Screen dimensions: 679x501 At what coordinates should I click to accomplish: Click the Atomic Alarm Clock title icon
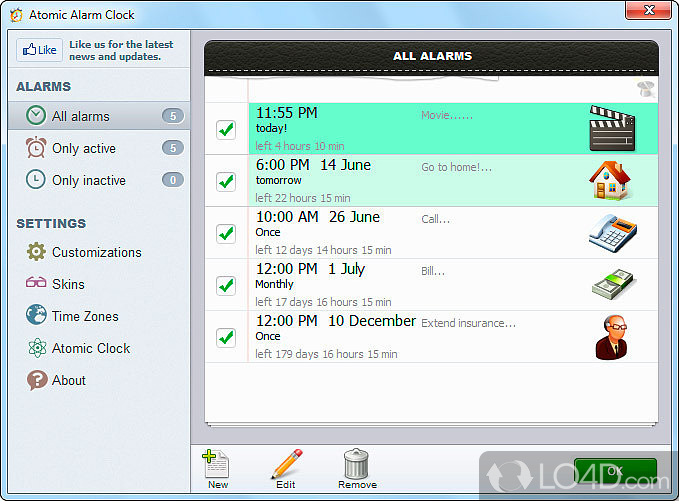16,15
